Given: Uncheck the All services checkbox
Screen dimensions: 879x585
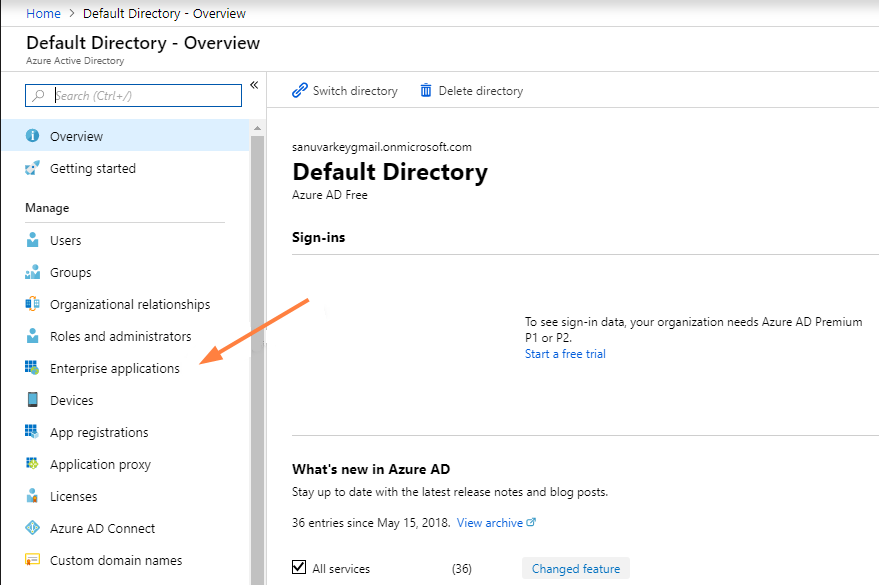Looking at the screenshot, I should 299,568.
